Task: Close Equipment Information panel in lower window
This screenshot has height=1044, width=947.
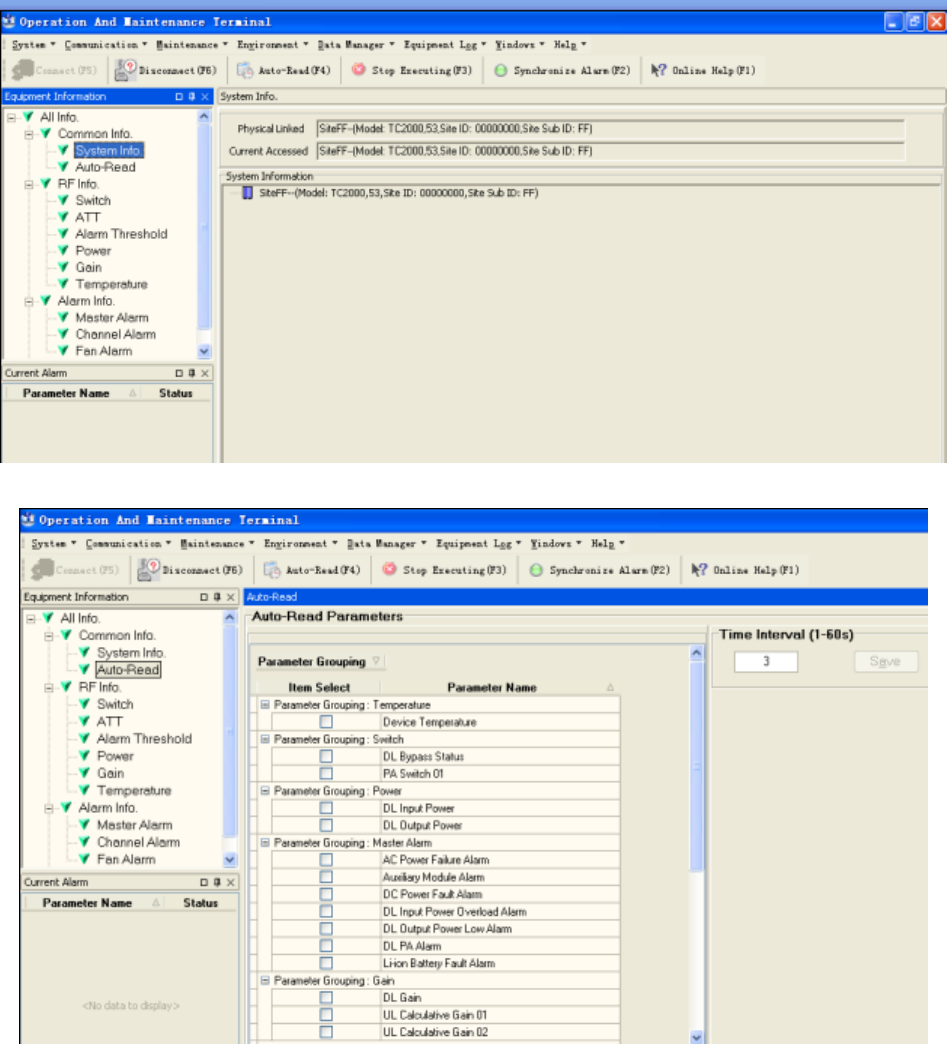Action: [x=230, y=597]
